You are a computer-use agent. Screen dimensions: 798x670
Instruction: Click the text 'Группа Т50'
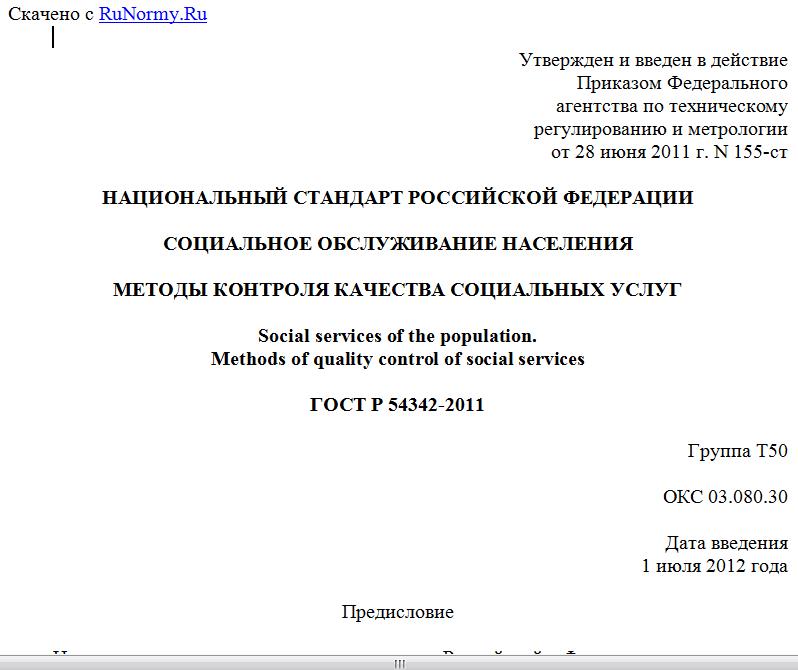(737, 451)
